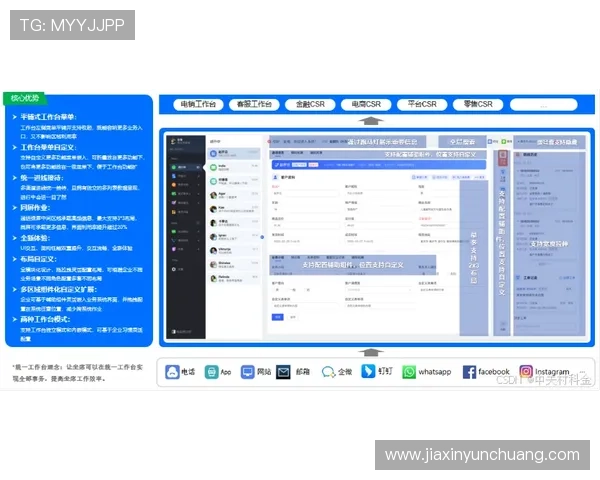Click the blue avatar of the first conversation
This screenshot has height=480, width=600.
pos(214,153)
